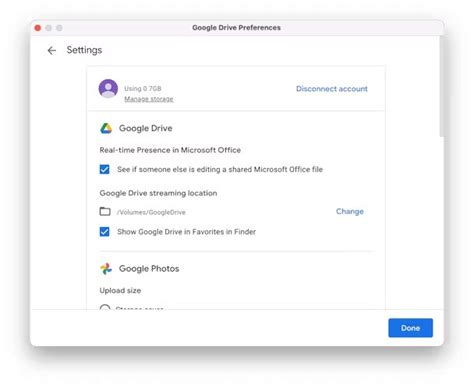The image size is (474, 386).
Task: Uncheck Show Google Drive in Favorites in Finder
Action: point(104,231)
